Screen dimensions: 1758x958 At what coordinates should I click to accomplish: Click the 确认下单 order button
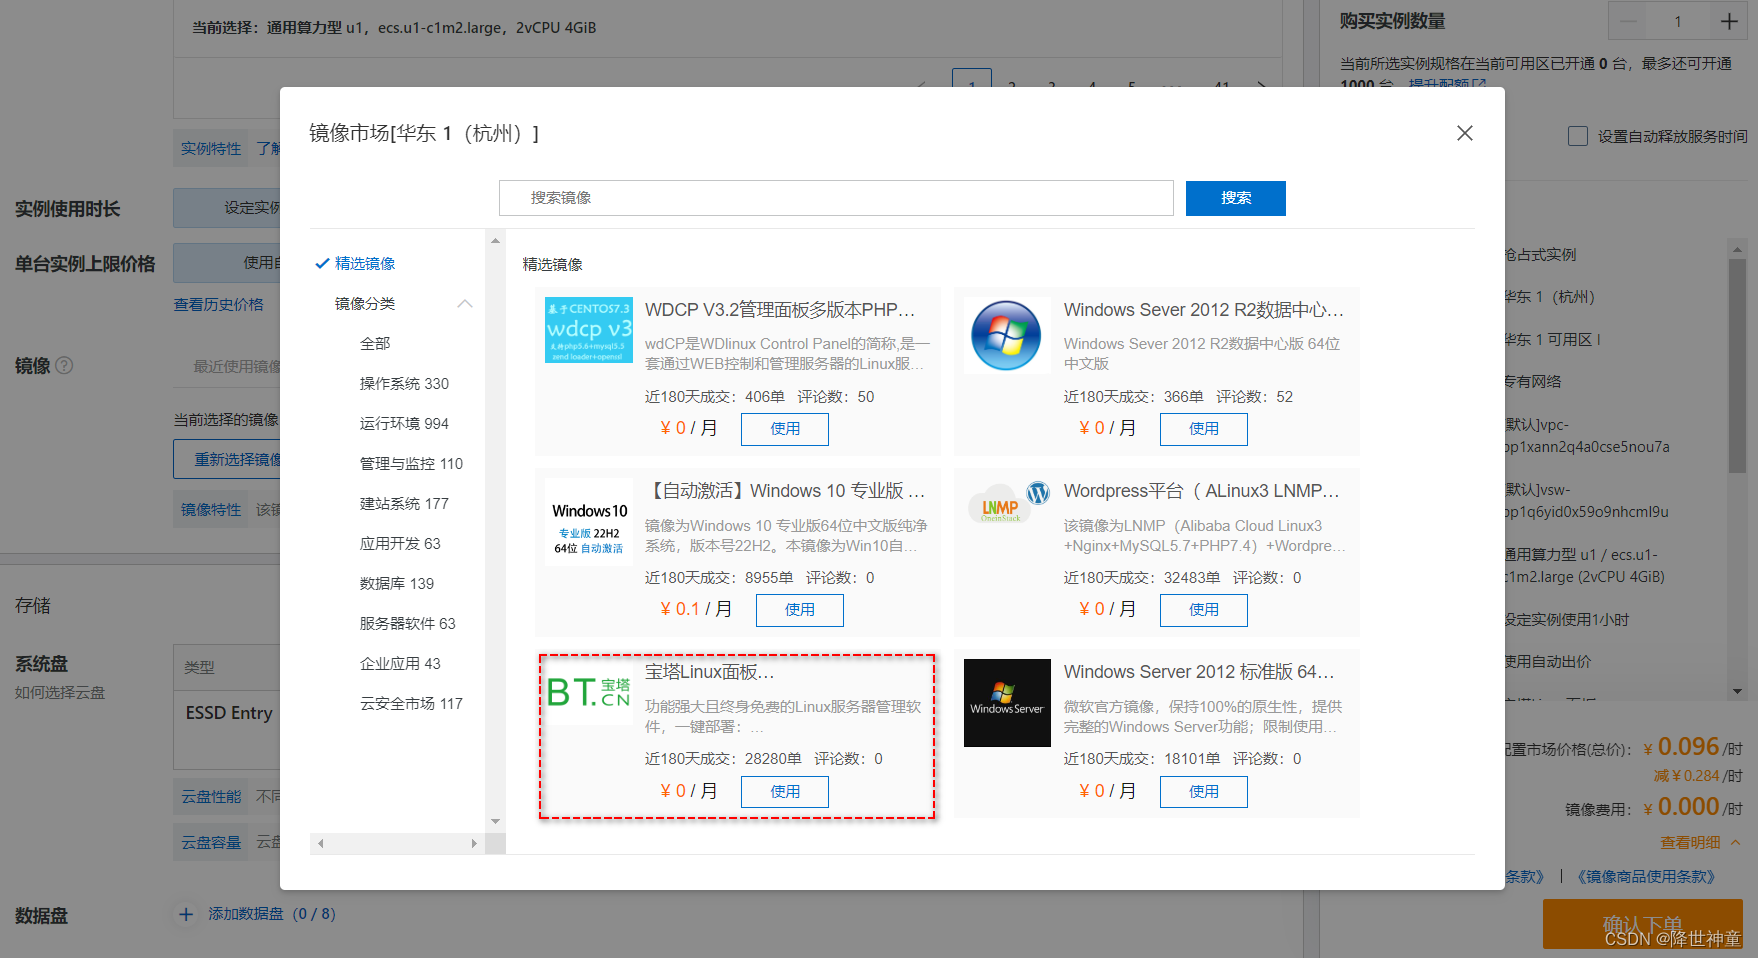[x=1643, y=924]
